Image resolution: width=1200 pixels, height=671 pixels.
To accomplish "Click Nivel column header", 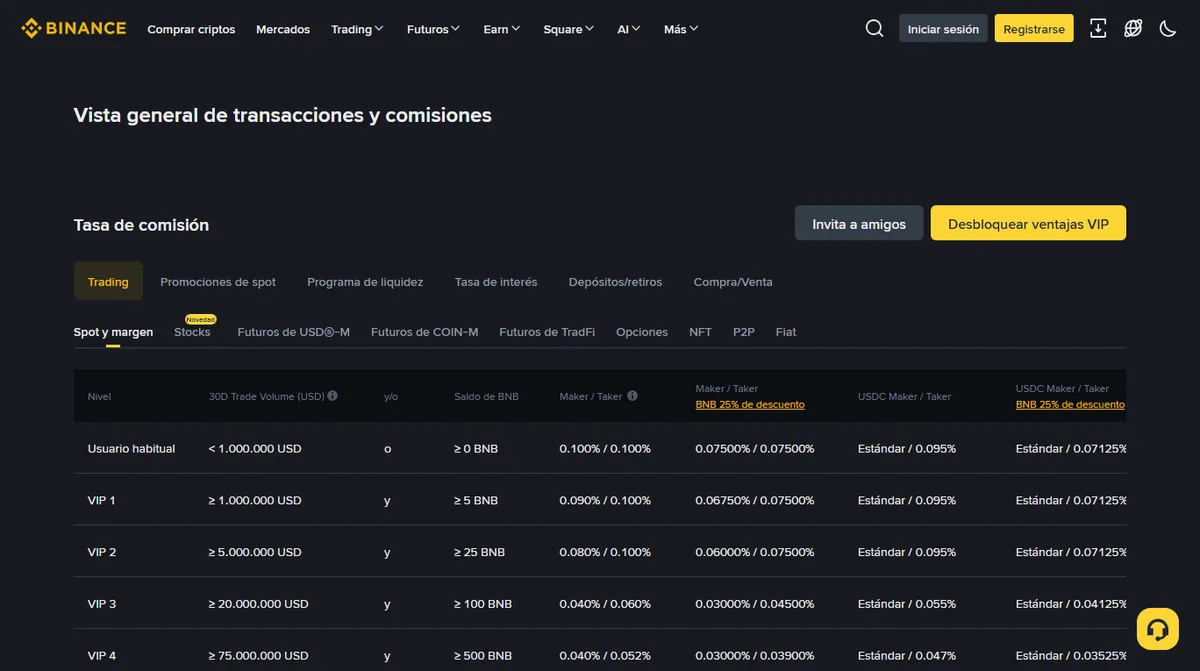I will click(99, 397).
